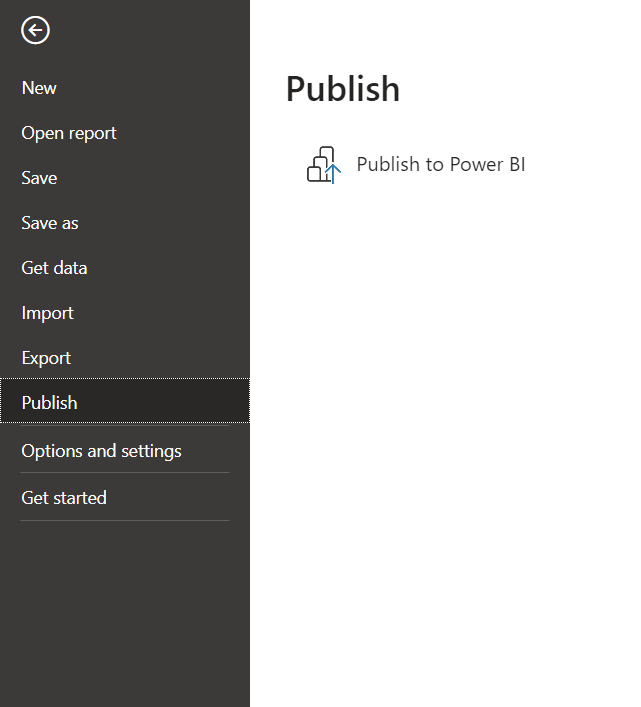
Task: Select the highlighted Publish menu item
Action: 125,401
